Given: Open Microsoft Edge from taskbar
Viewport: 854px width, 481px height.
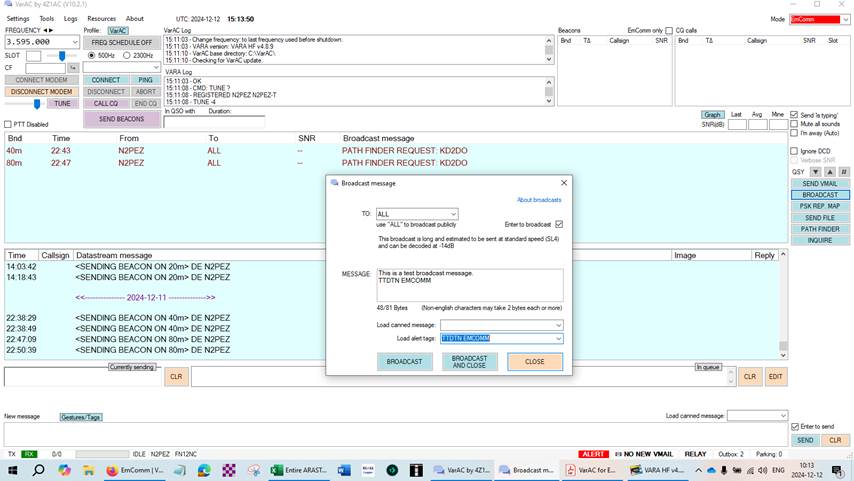Looking at the screenshot, I should pos(204,470).
